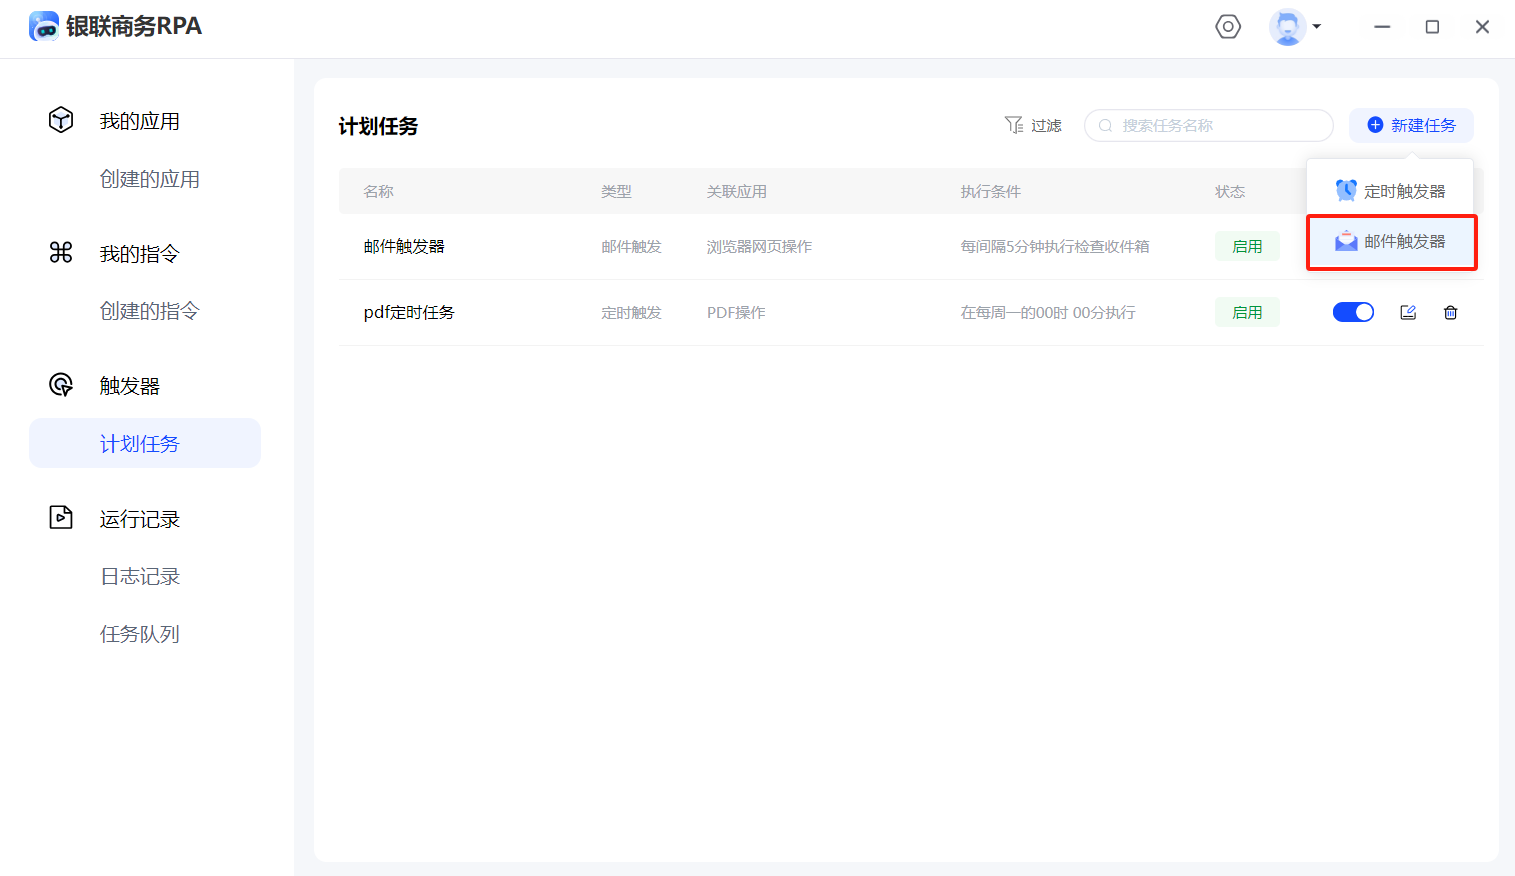Toggle off the pdf定时任务 enable switch
1515x876 pixels.
click(1353, 312)
